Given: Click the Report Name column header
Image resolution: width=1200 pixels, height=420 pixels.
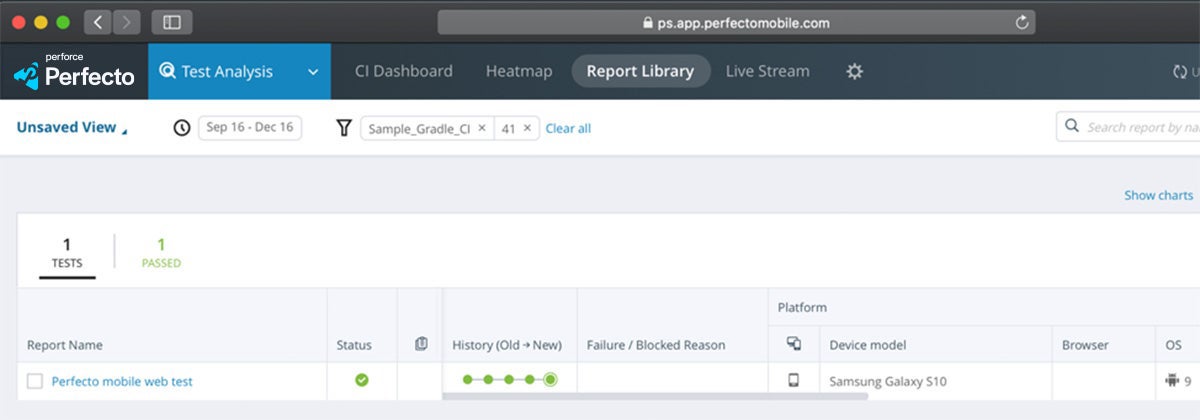Looking at the screenshot, I should [65, 345].
